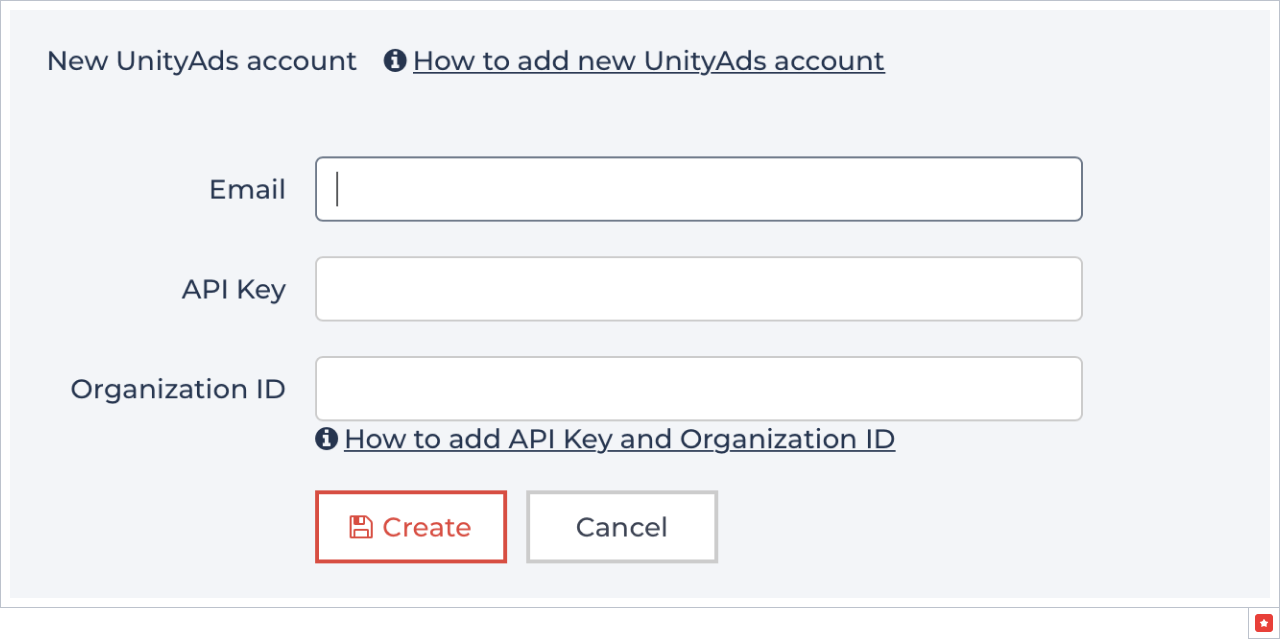1280x639 pixels.
Task: Click the New UnityAds account heading
Action: click(200, 60)
